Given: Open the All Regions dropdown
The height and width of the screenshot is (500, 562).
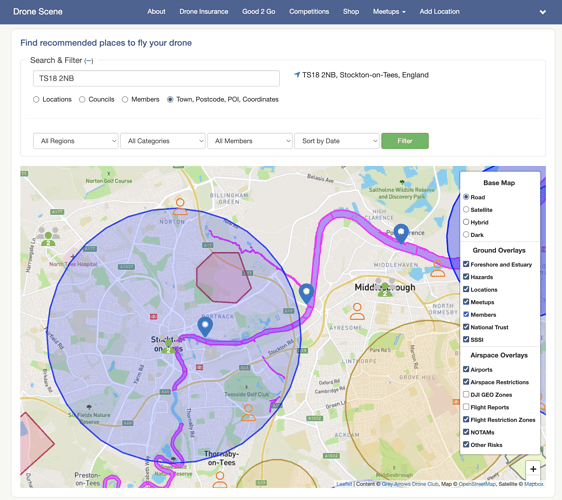Looking at the screenshot, I should point(76,141).
